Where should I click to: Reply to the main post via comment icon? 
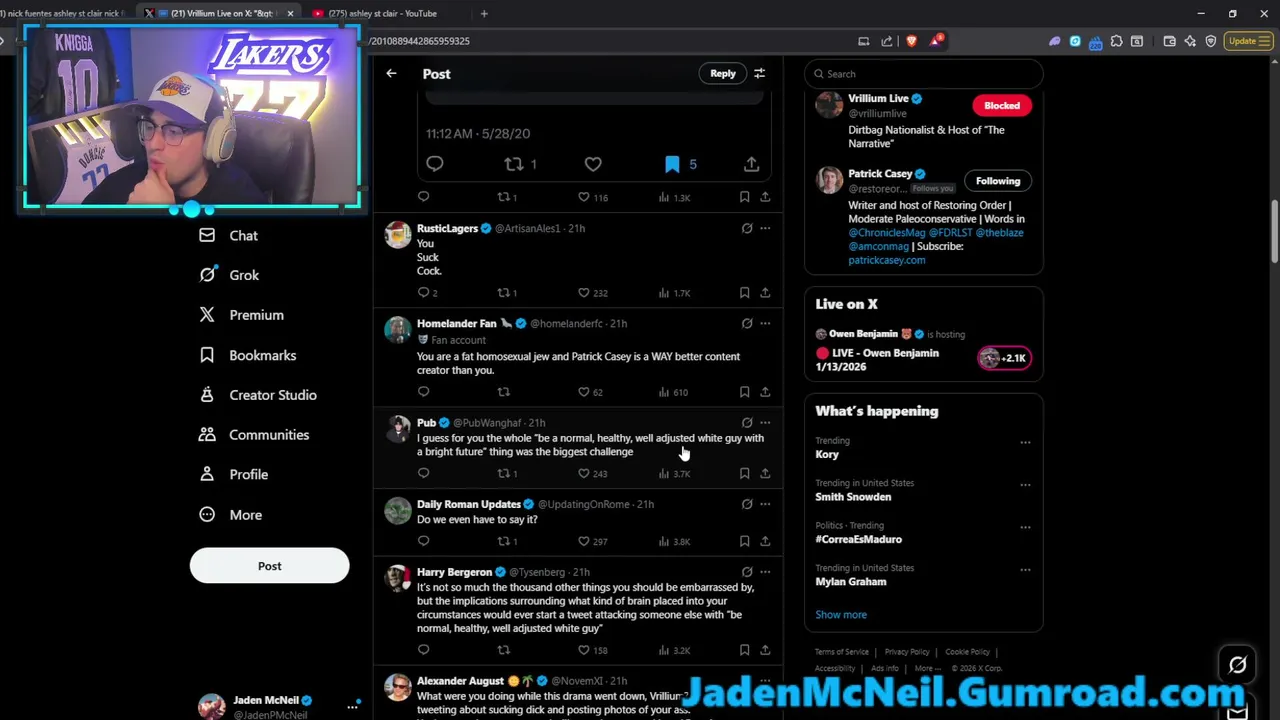(435, 164)
